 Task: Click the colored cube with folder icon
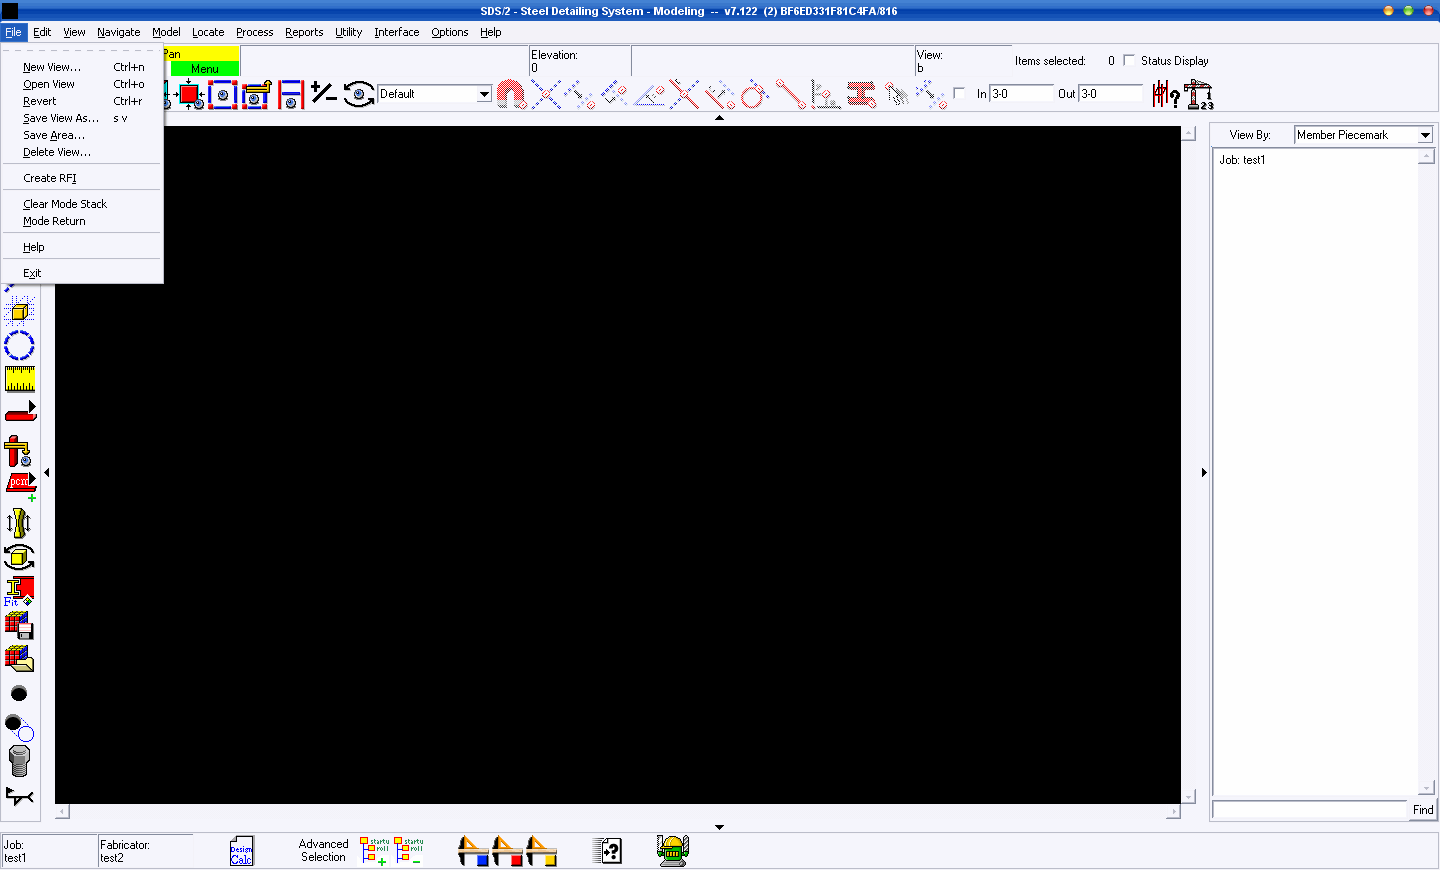19,658
